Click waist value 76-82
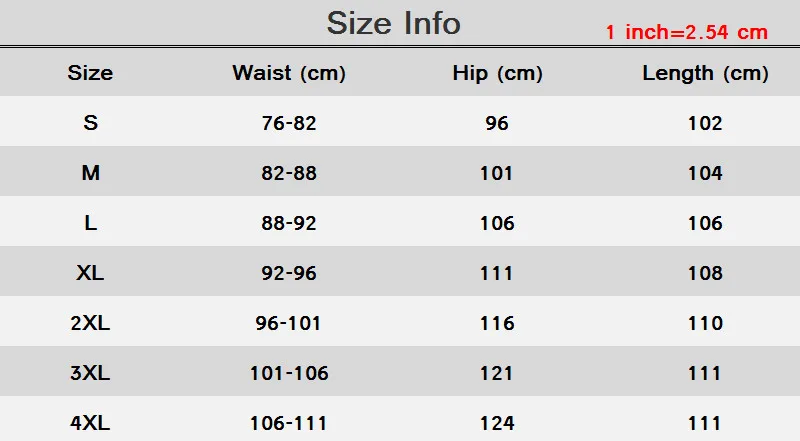 point(289,124)
